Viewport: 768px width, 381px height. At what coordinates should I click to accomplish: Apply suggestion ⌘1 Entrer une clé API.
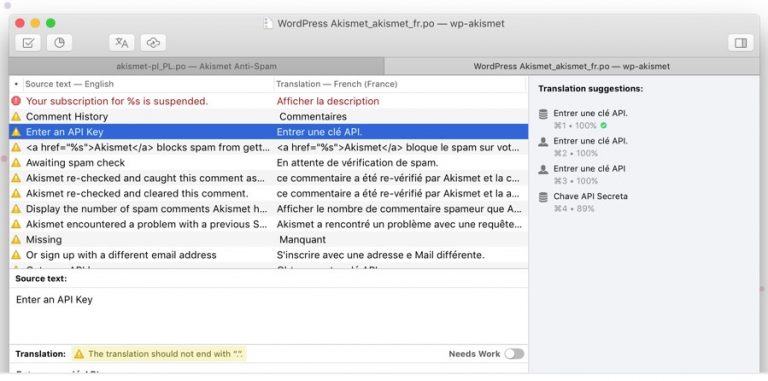click(590, 119)
